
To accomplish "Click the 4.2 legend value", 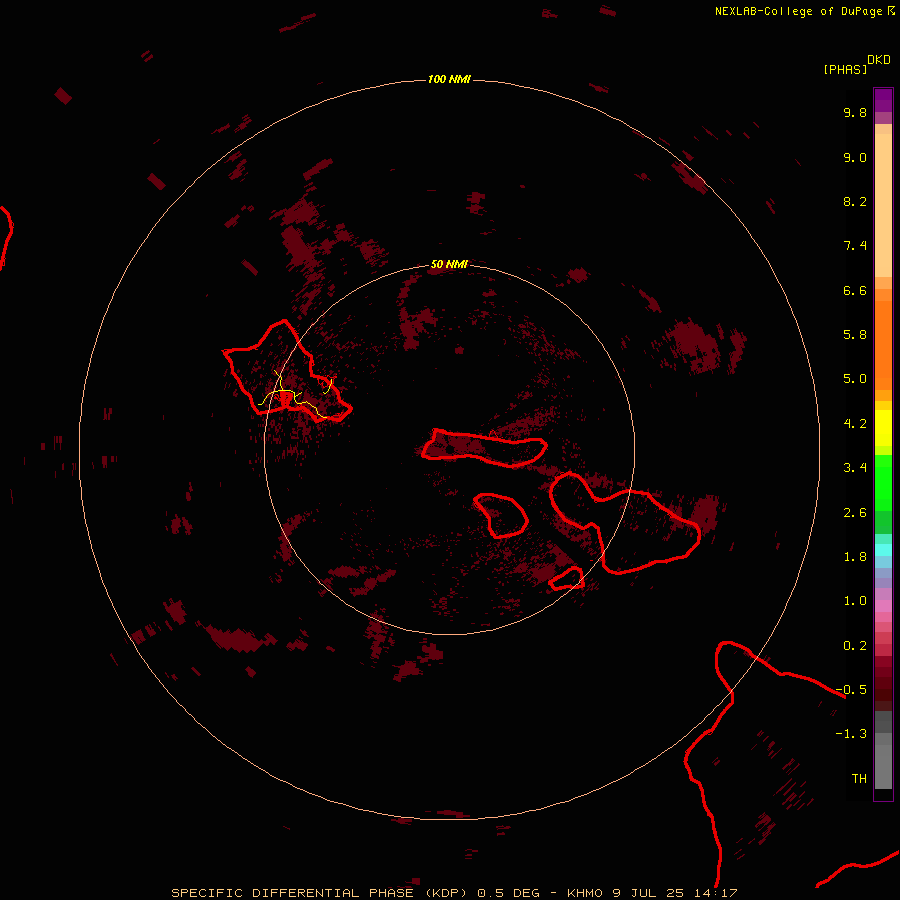I will pyautogui.click(x=855, y=424).
